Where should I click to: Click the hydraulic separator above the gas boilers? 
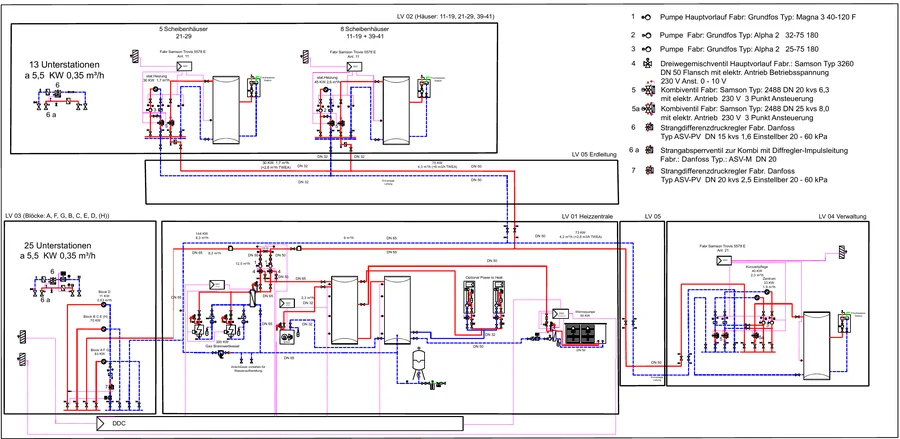click(253, 298)
